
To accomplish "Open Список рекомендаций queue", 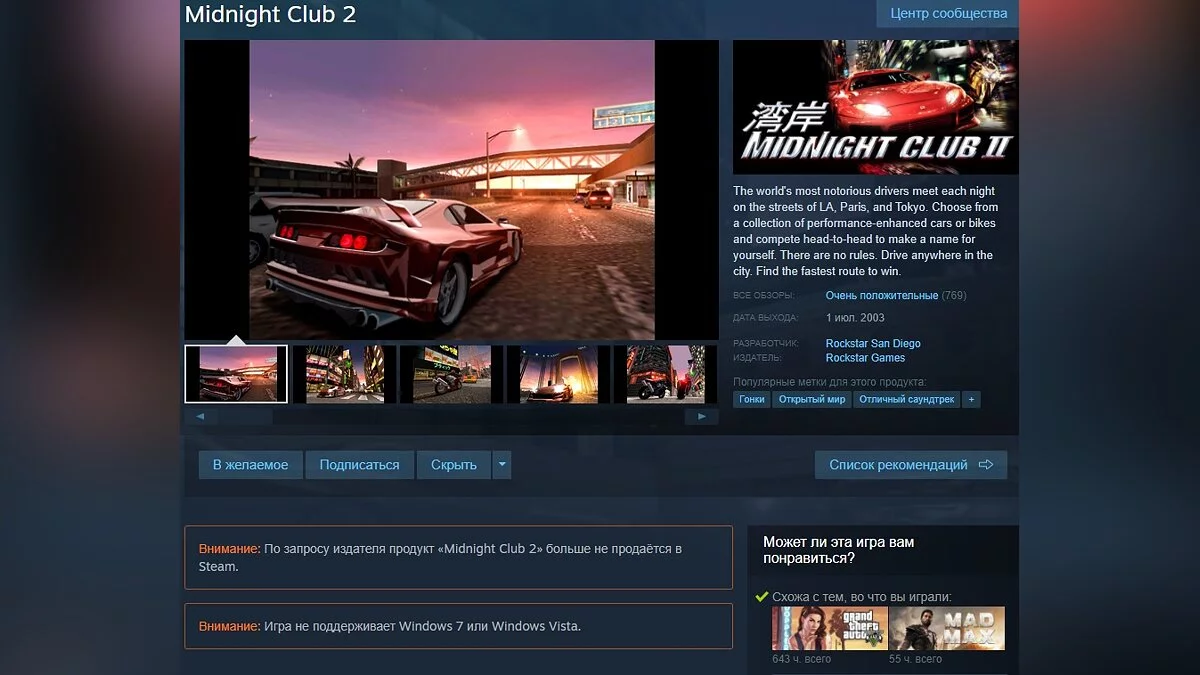I will pos(911,465).
